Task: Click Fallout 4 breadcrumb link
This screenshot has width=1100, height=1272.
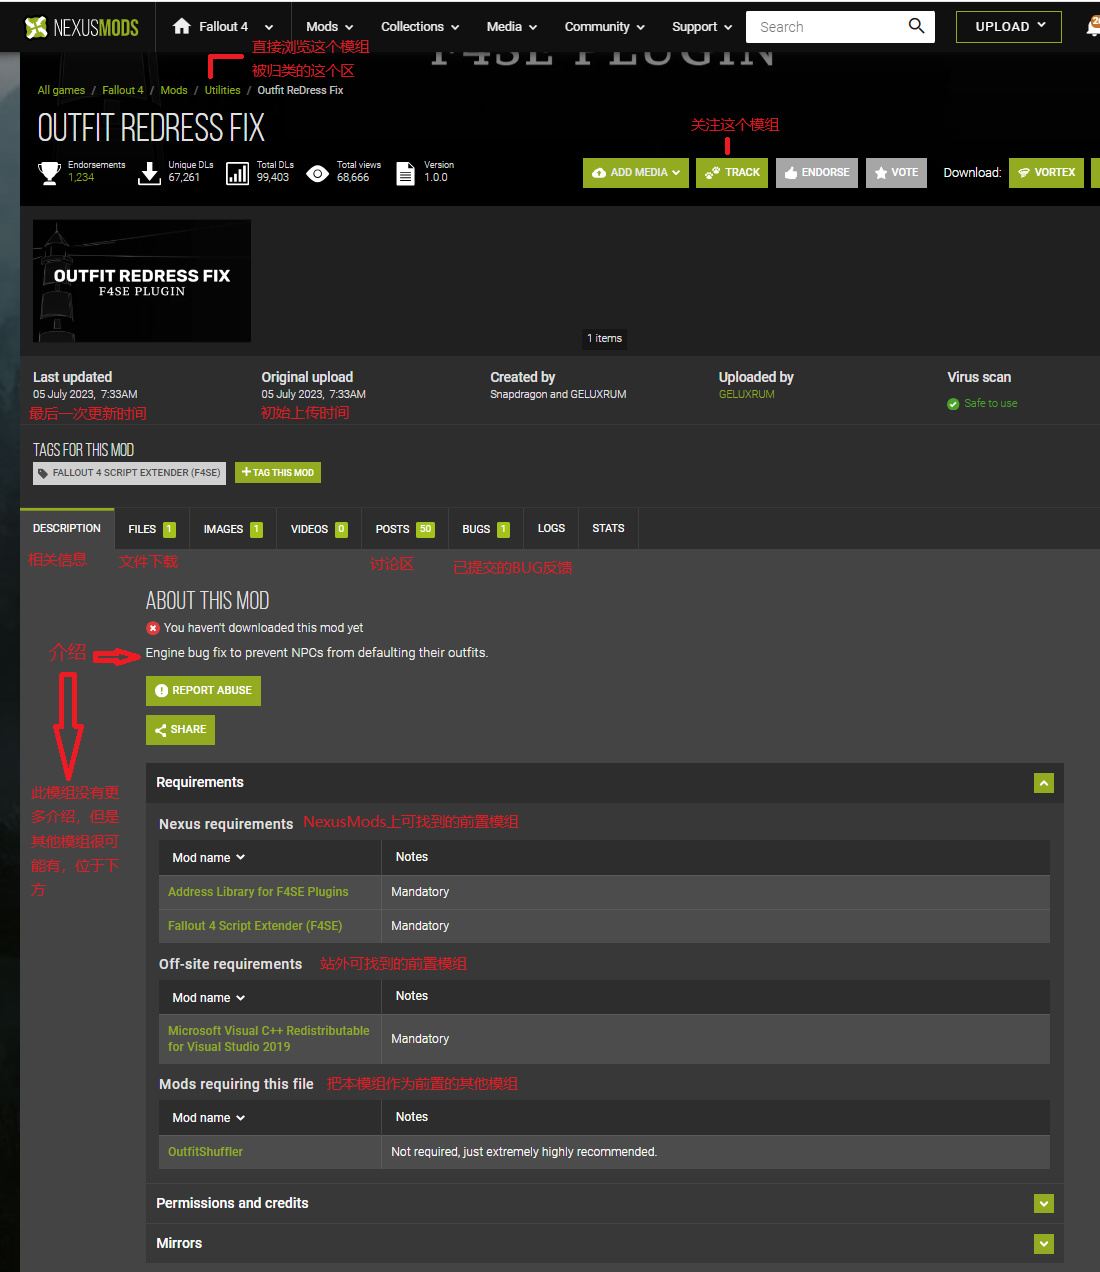Action: pos(123,90)
